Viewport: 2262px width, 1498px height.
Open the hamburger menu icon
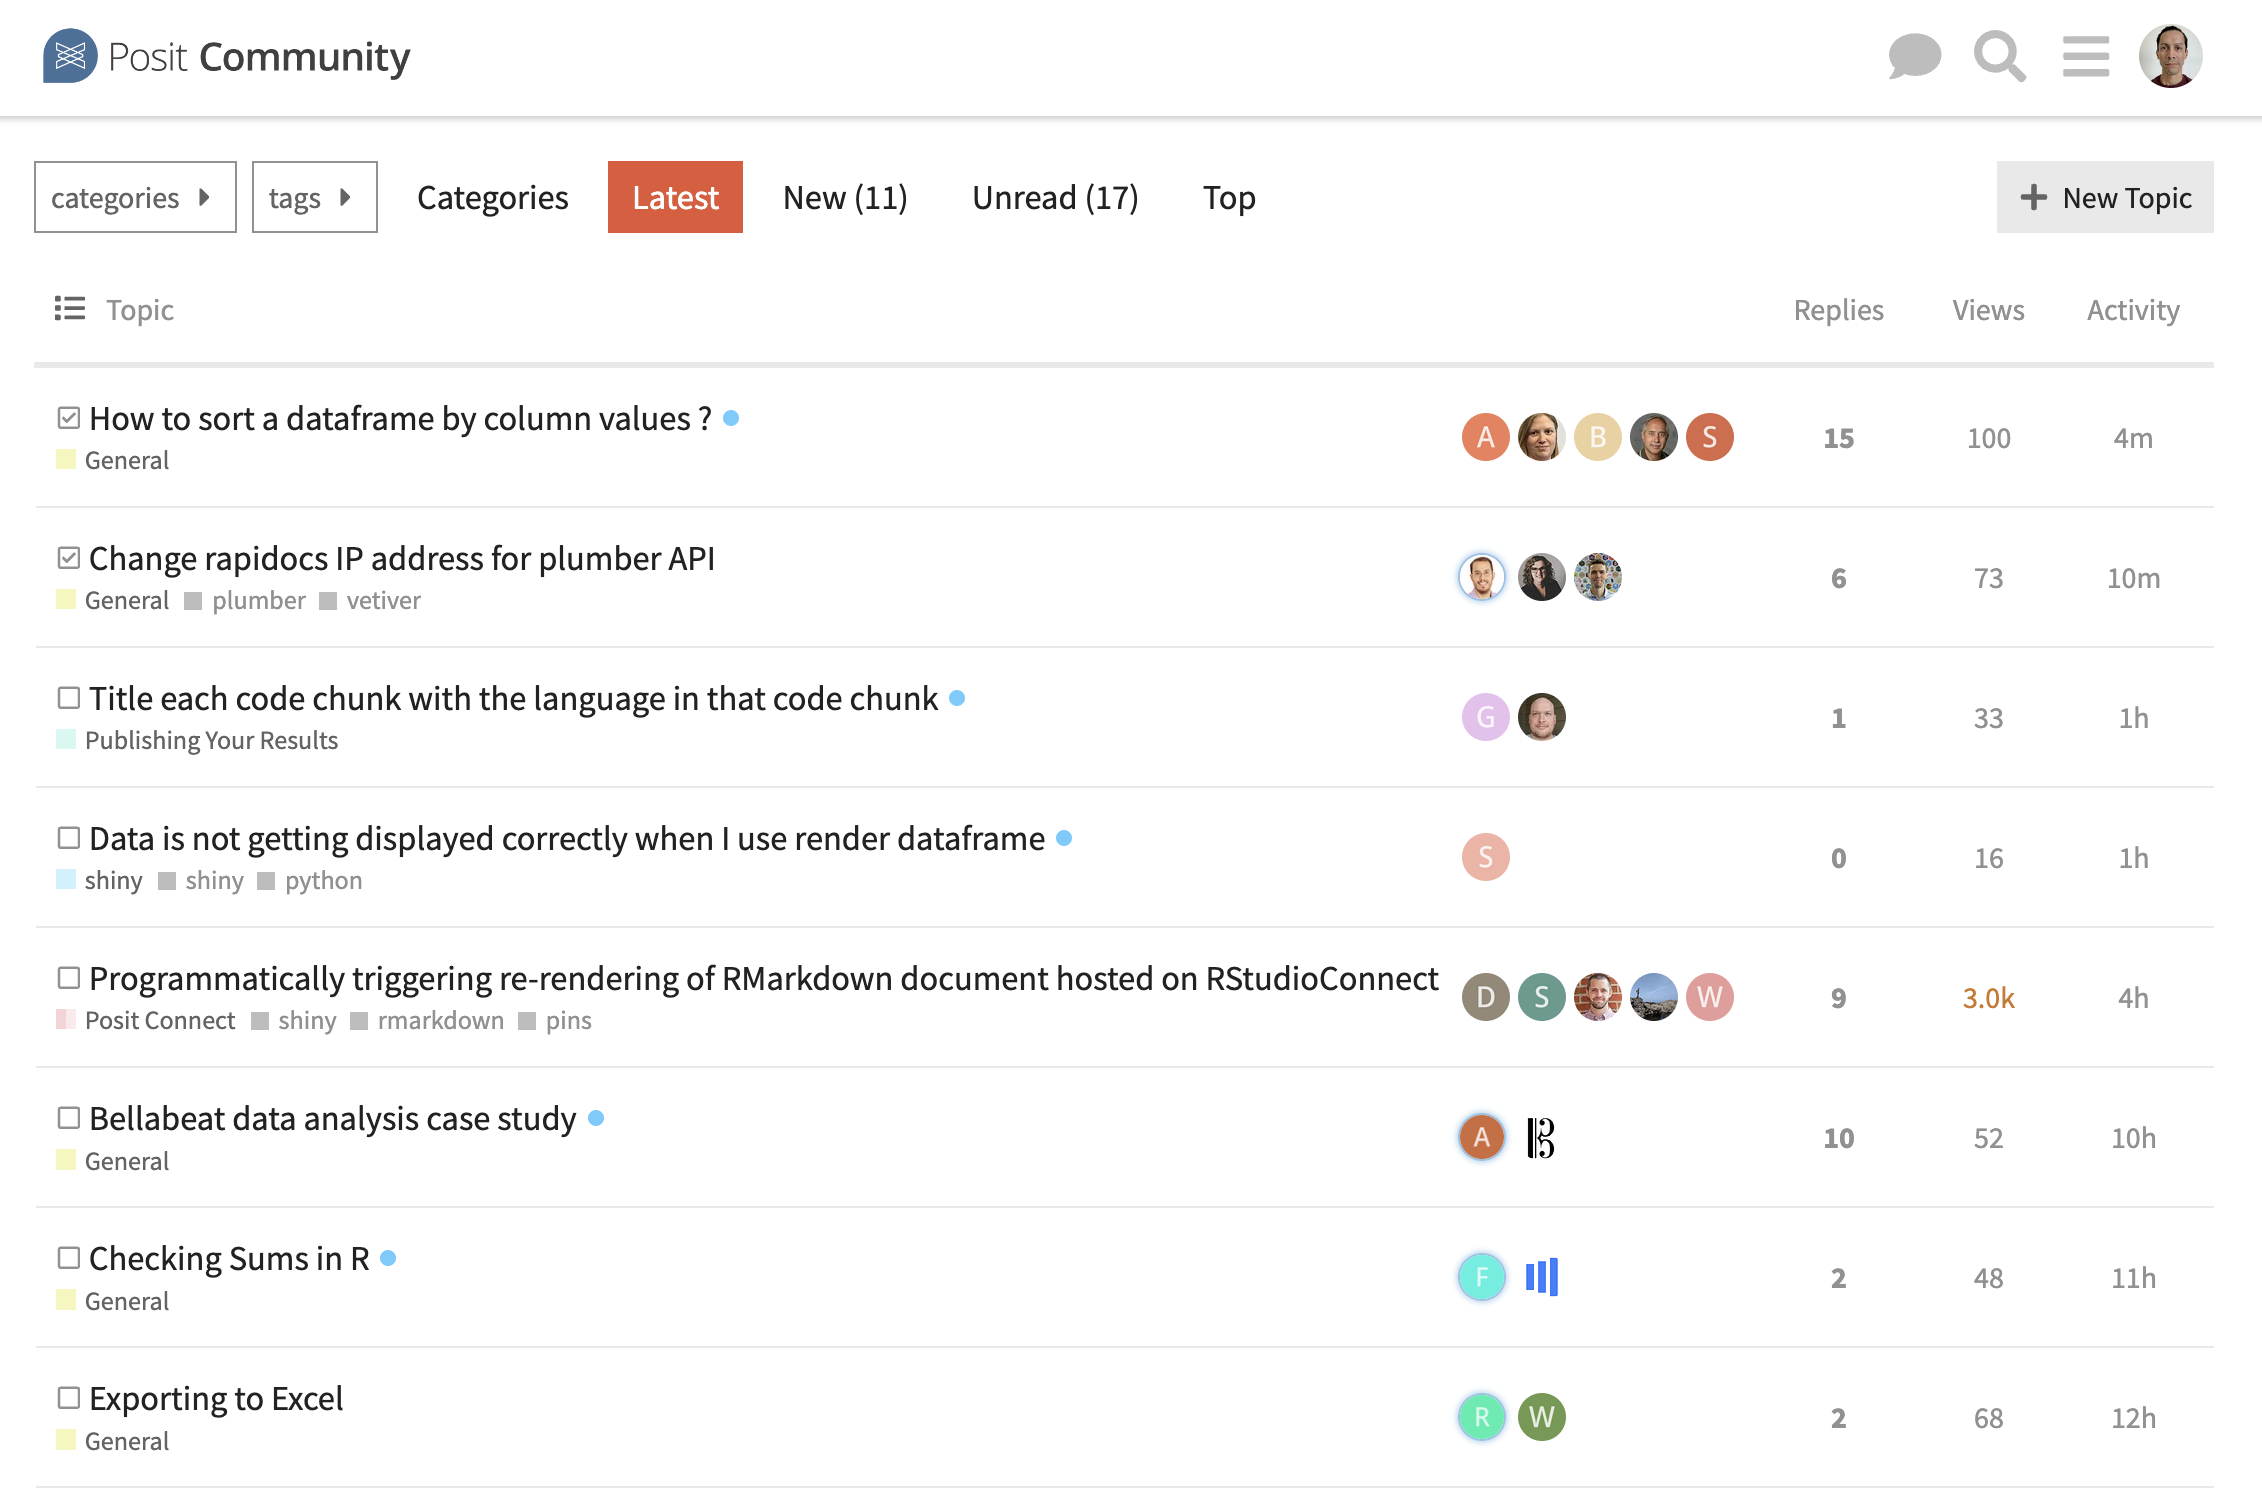[2085, 56]
